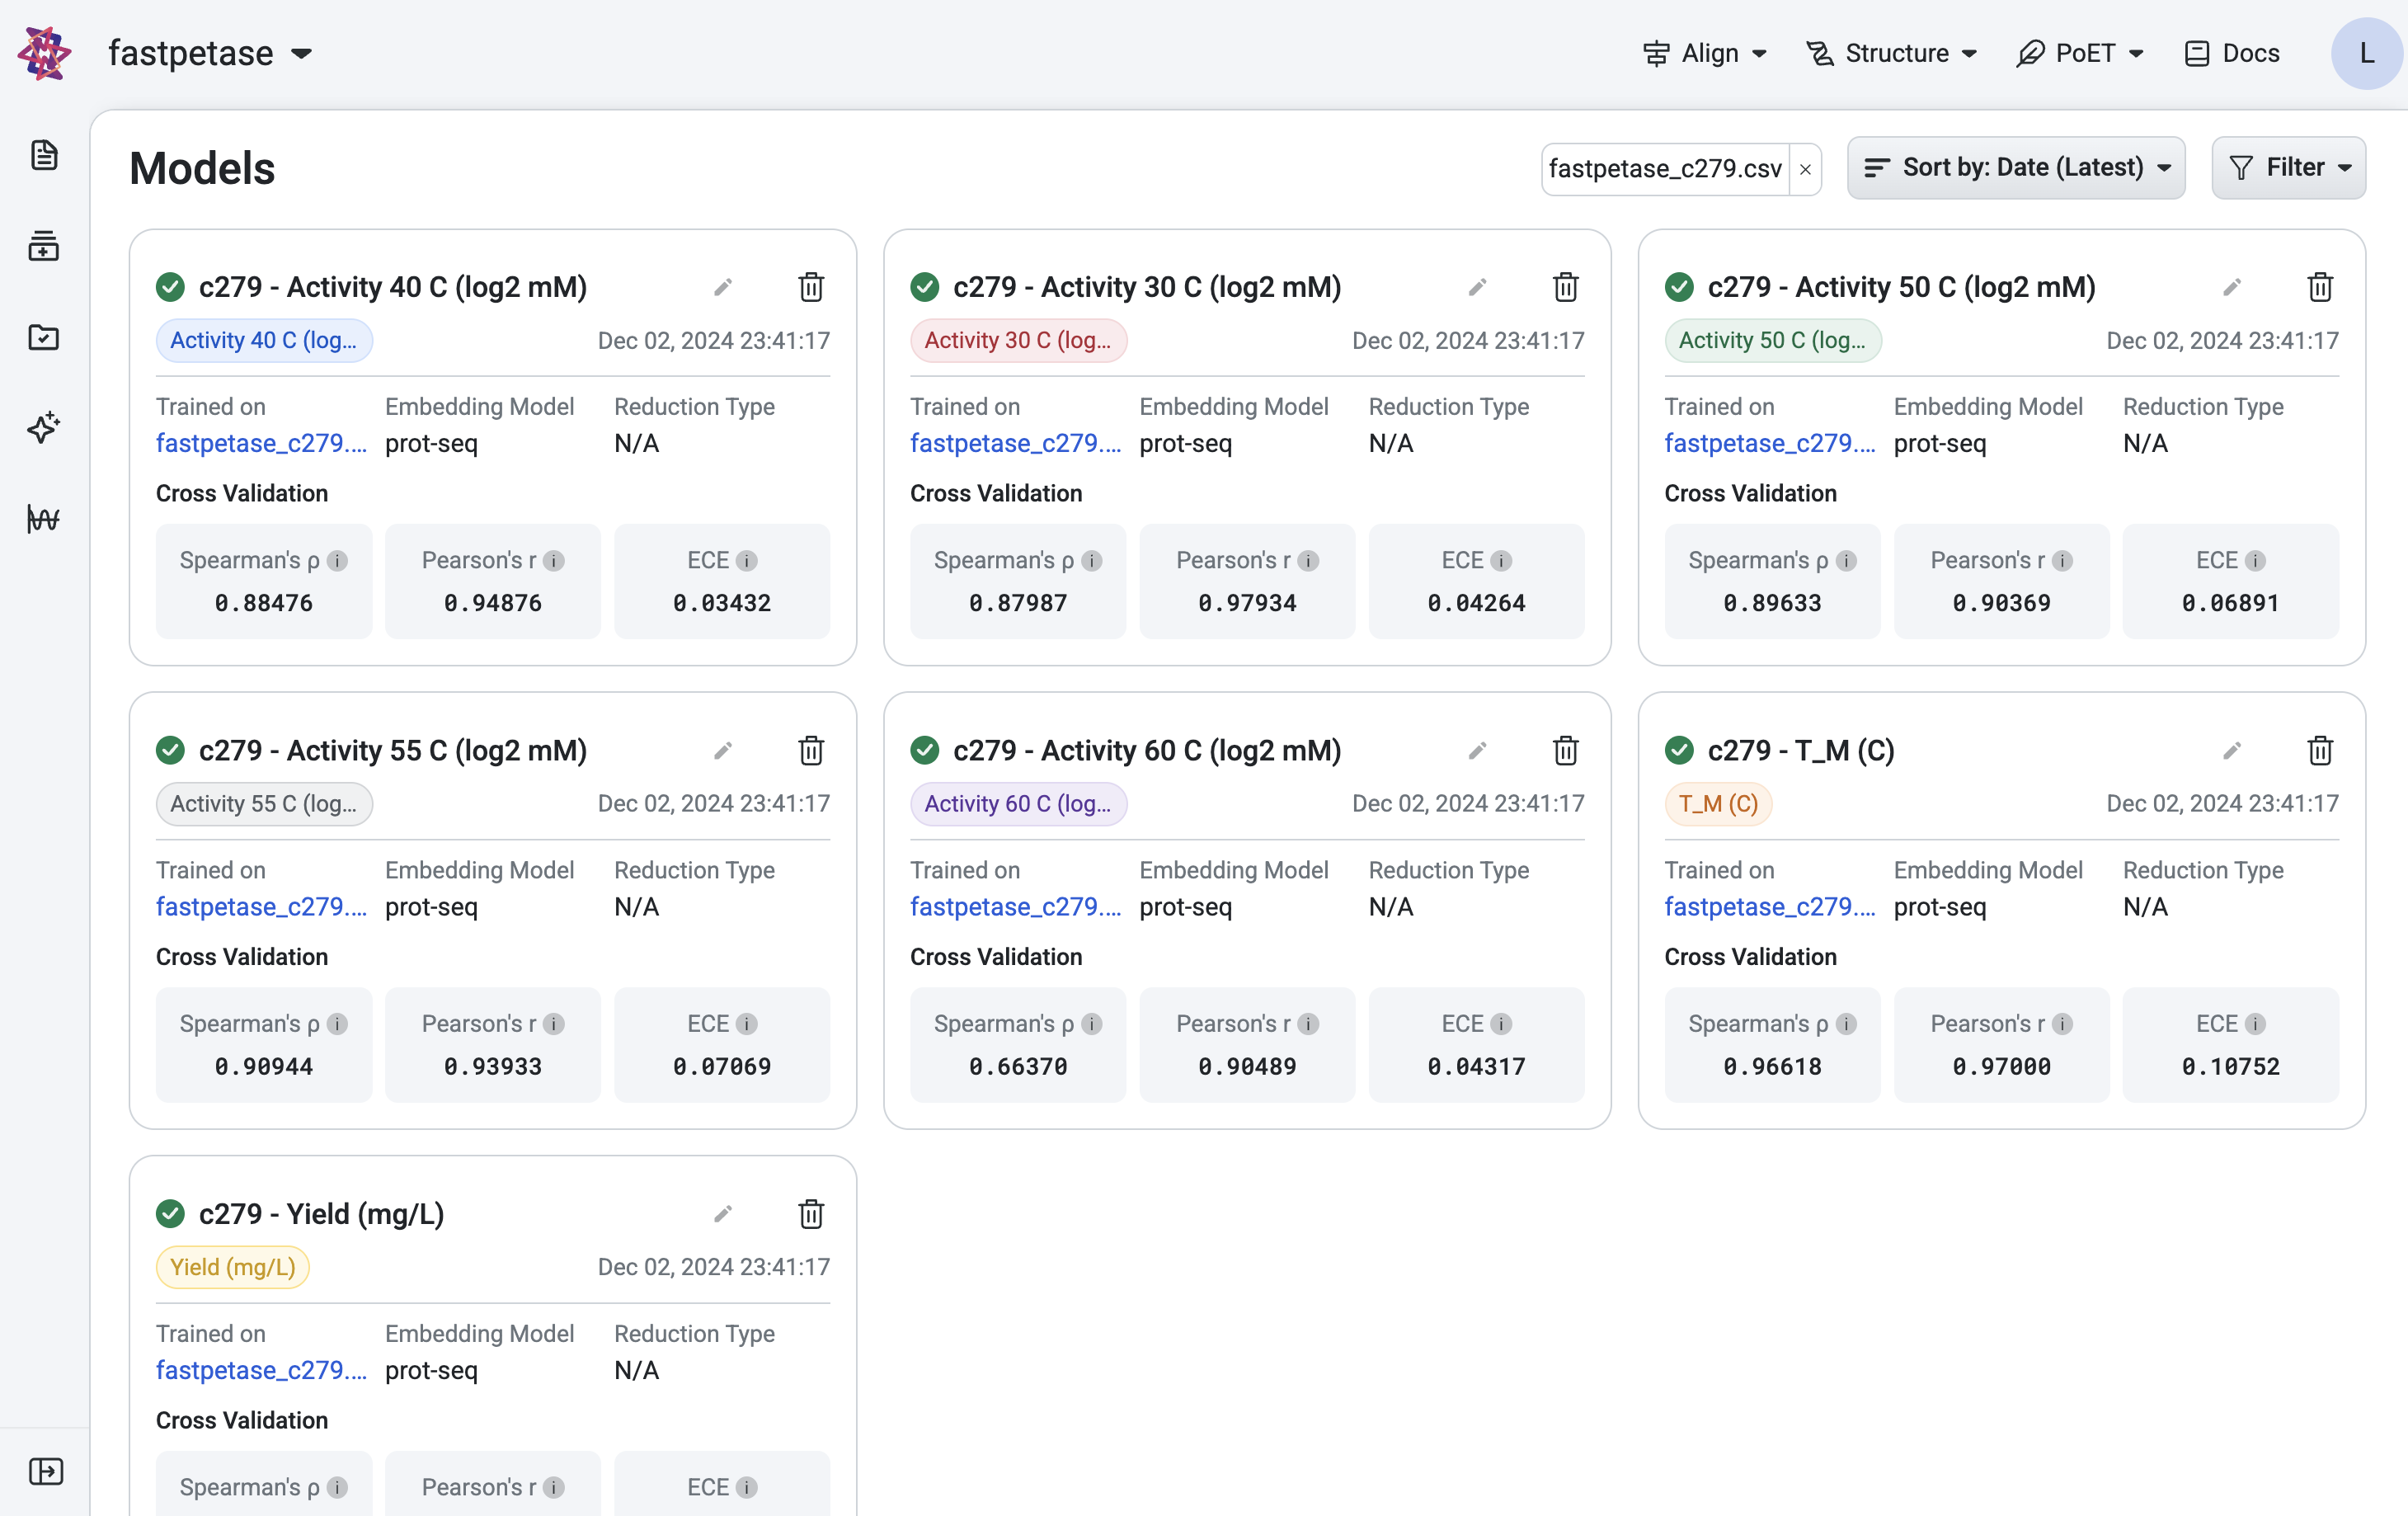Show Pearson's r info for Activity 30 C
Image resolution: width=2408 pixels, height=1516 pixels.
(1308, 561)
